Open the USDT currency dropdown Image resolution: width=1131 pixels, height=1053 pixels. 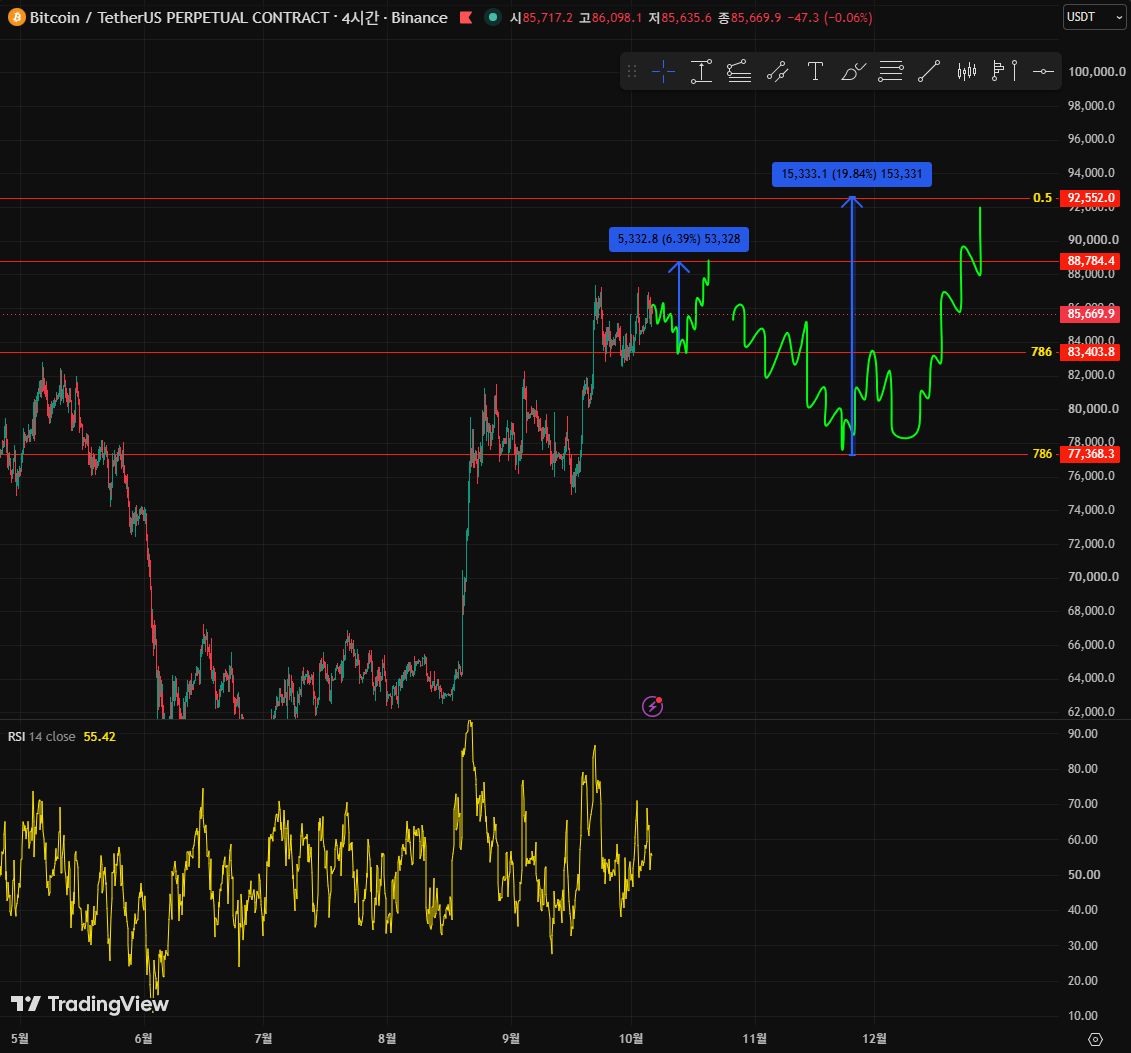(x=1094, y=17)
